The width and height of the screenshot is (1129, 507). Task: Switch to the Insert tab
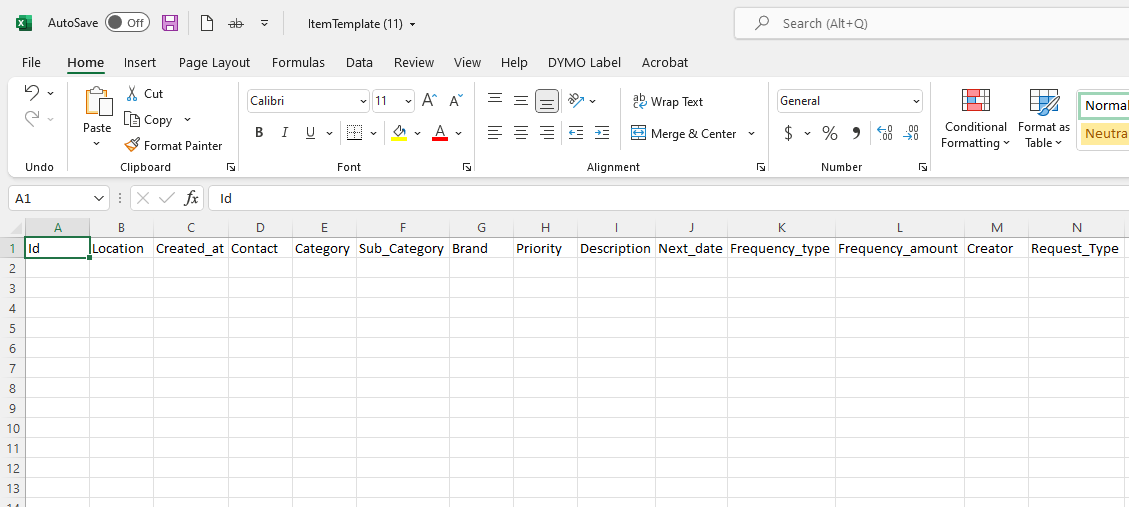pyautogui.click(x=140, y=63)
